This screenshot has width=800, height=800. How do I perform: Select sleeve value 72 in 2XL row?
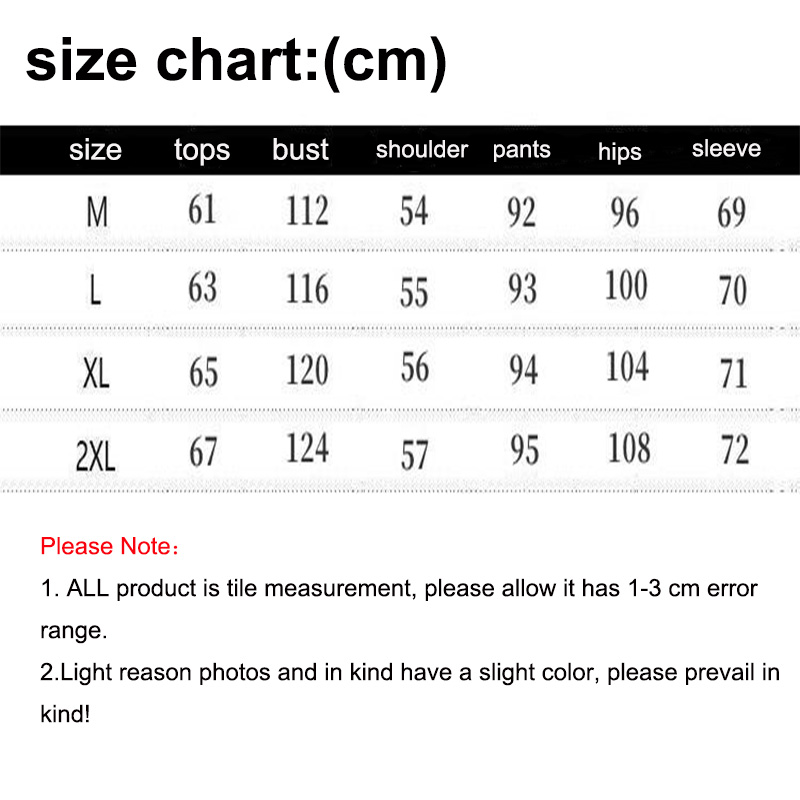pos(734,450)
